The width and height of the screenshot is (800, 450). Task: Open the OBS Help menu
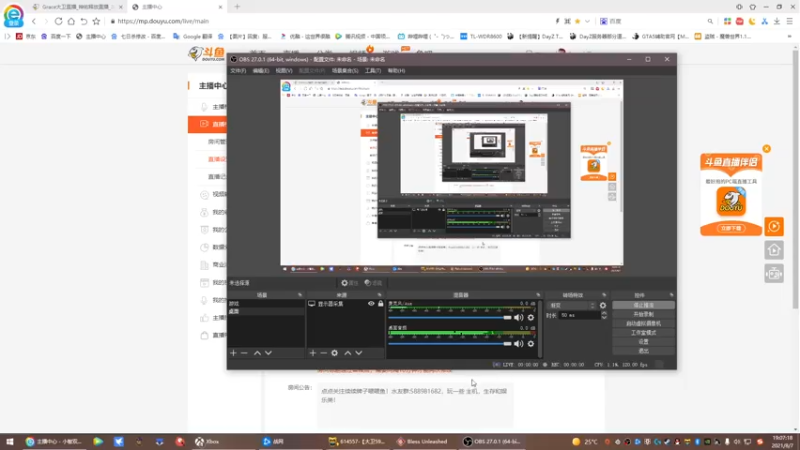click(x=396, y=71)
